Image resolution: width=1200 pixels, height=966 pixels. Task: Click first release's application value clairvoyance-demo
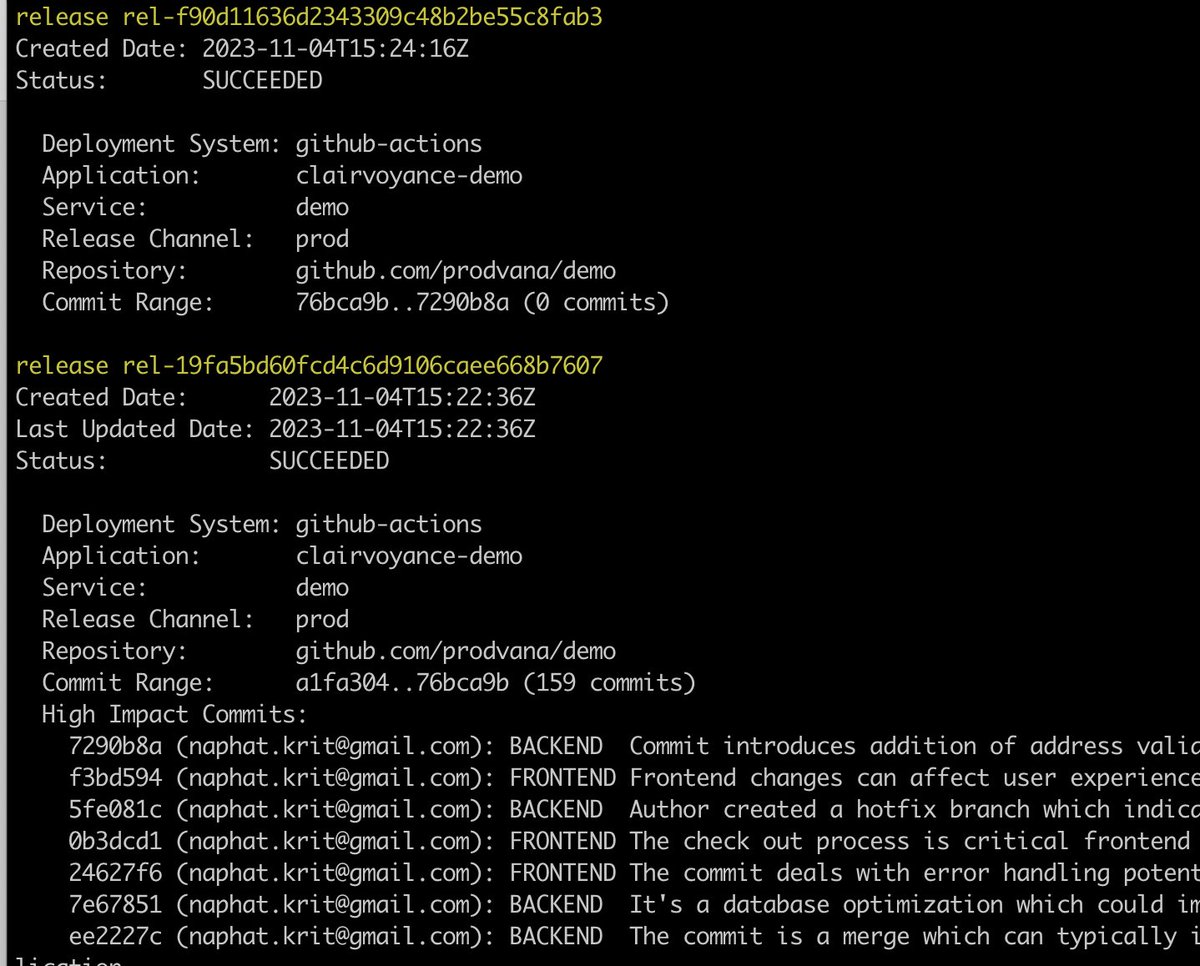(409, 176)
